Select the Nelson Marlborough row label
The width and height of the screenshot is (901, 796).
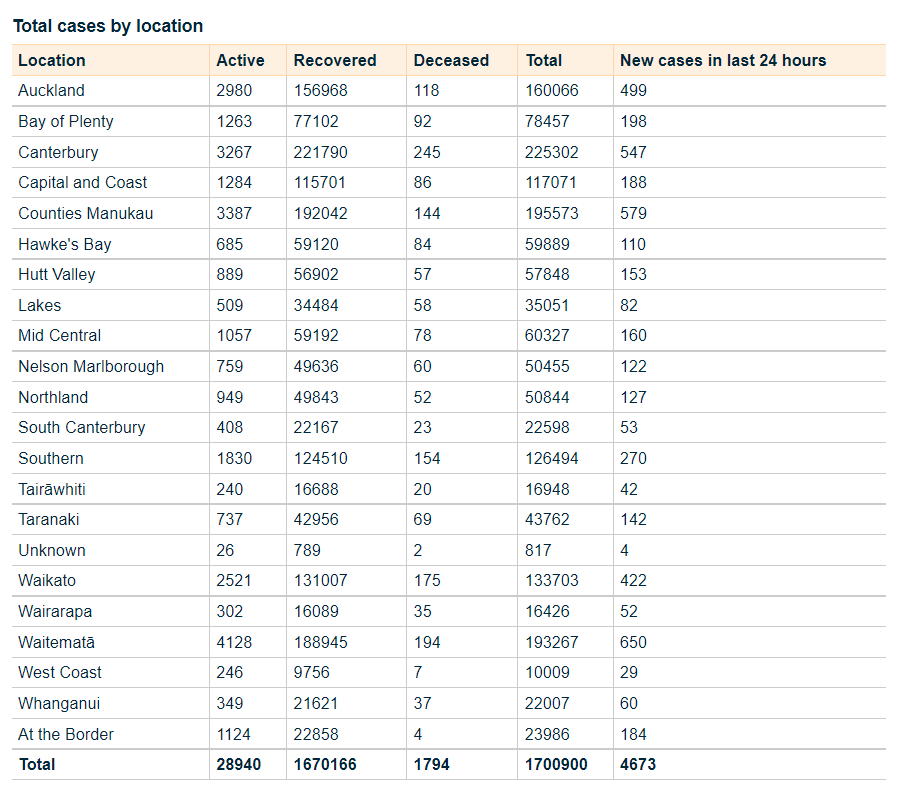pos(91,366)
